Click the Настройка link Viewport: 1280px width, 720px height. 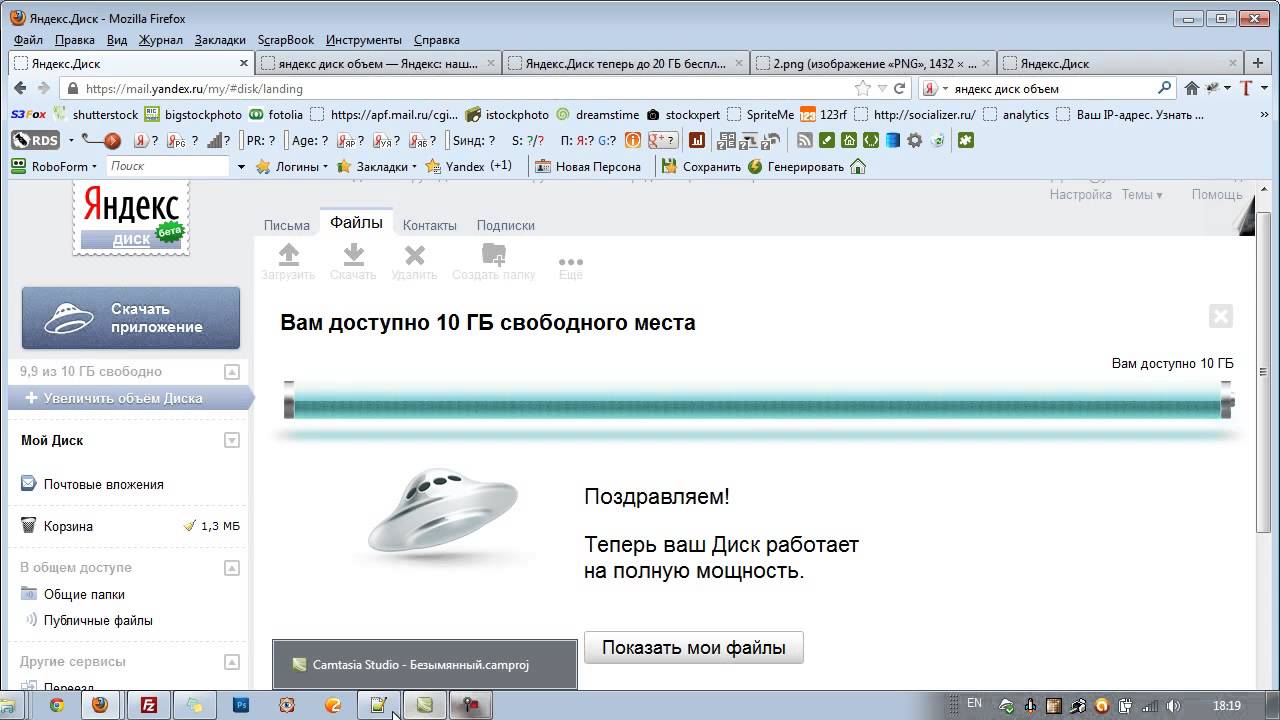[1080, 195]
